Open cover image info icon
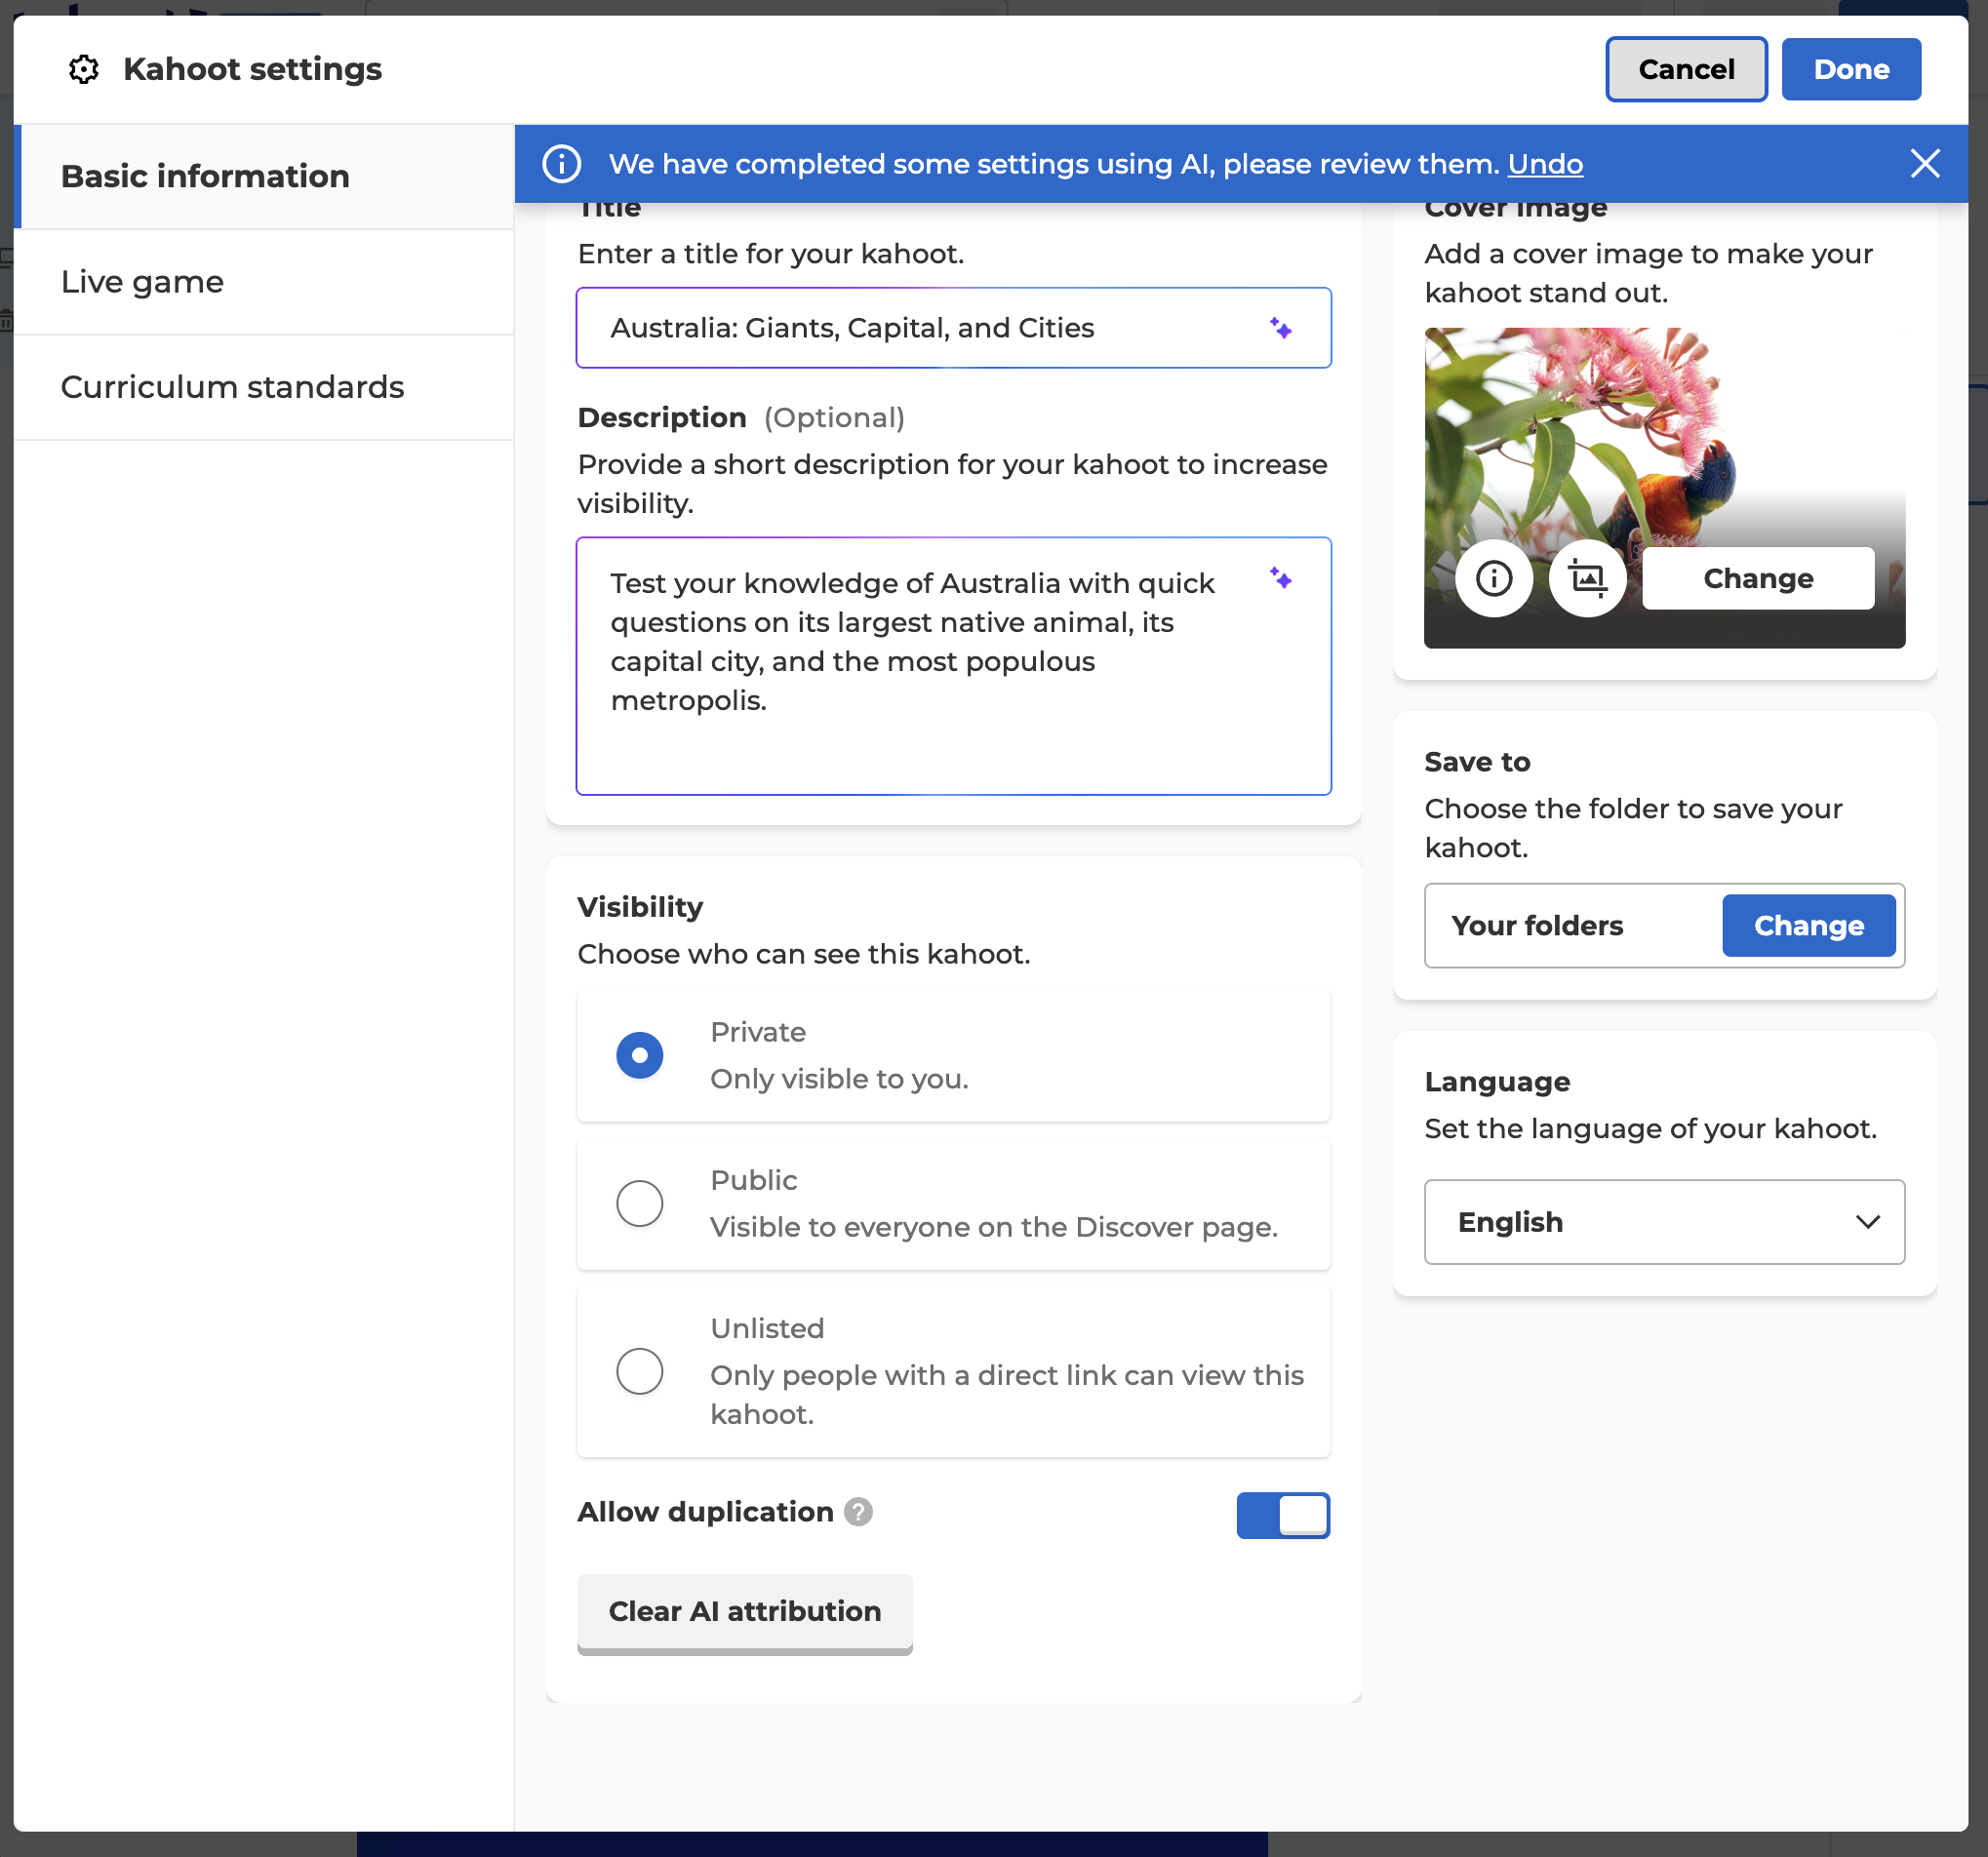Viewport: 1988px width, 1857px height. pyautogui.click(x=1494, y=578)
